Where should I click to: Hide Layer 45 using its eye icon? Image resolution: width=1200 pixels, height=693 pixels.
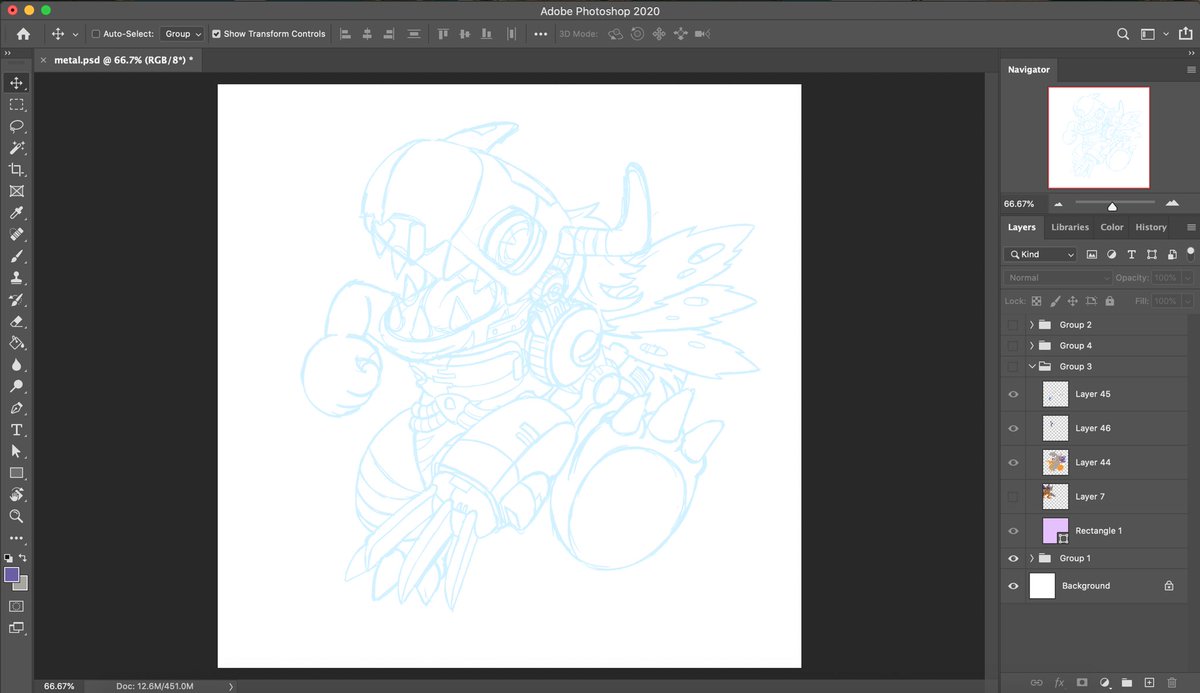pos(1013,394)
